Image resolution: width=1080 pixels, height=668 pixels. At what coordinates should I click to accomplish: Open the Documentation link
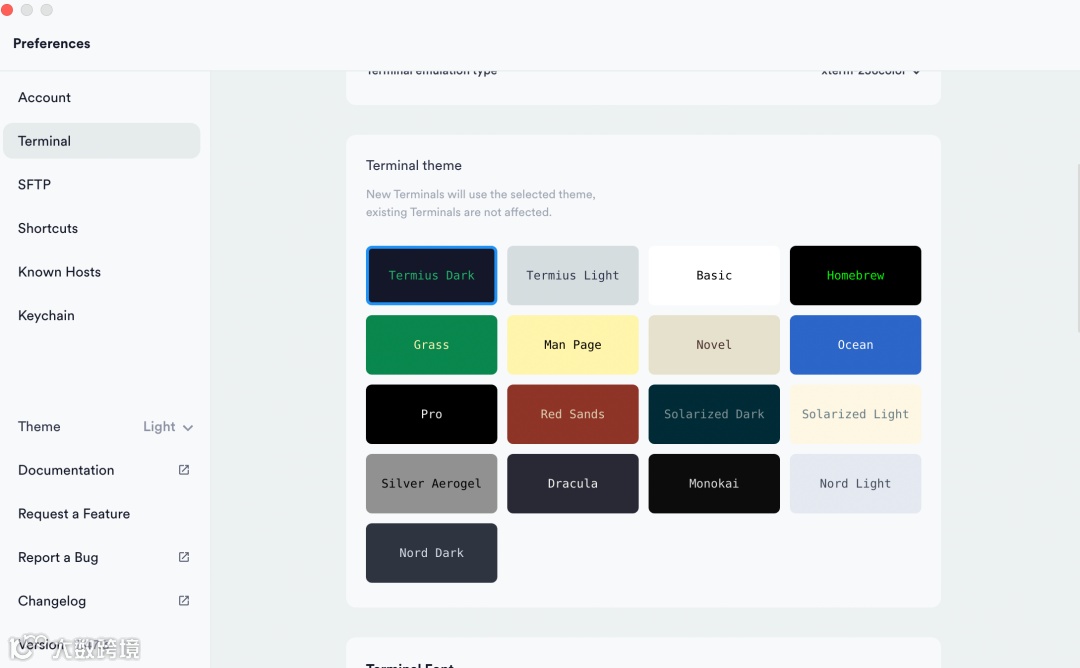(101, 470)
